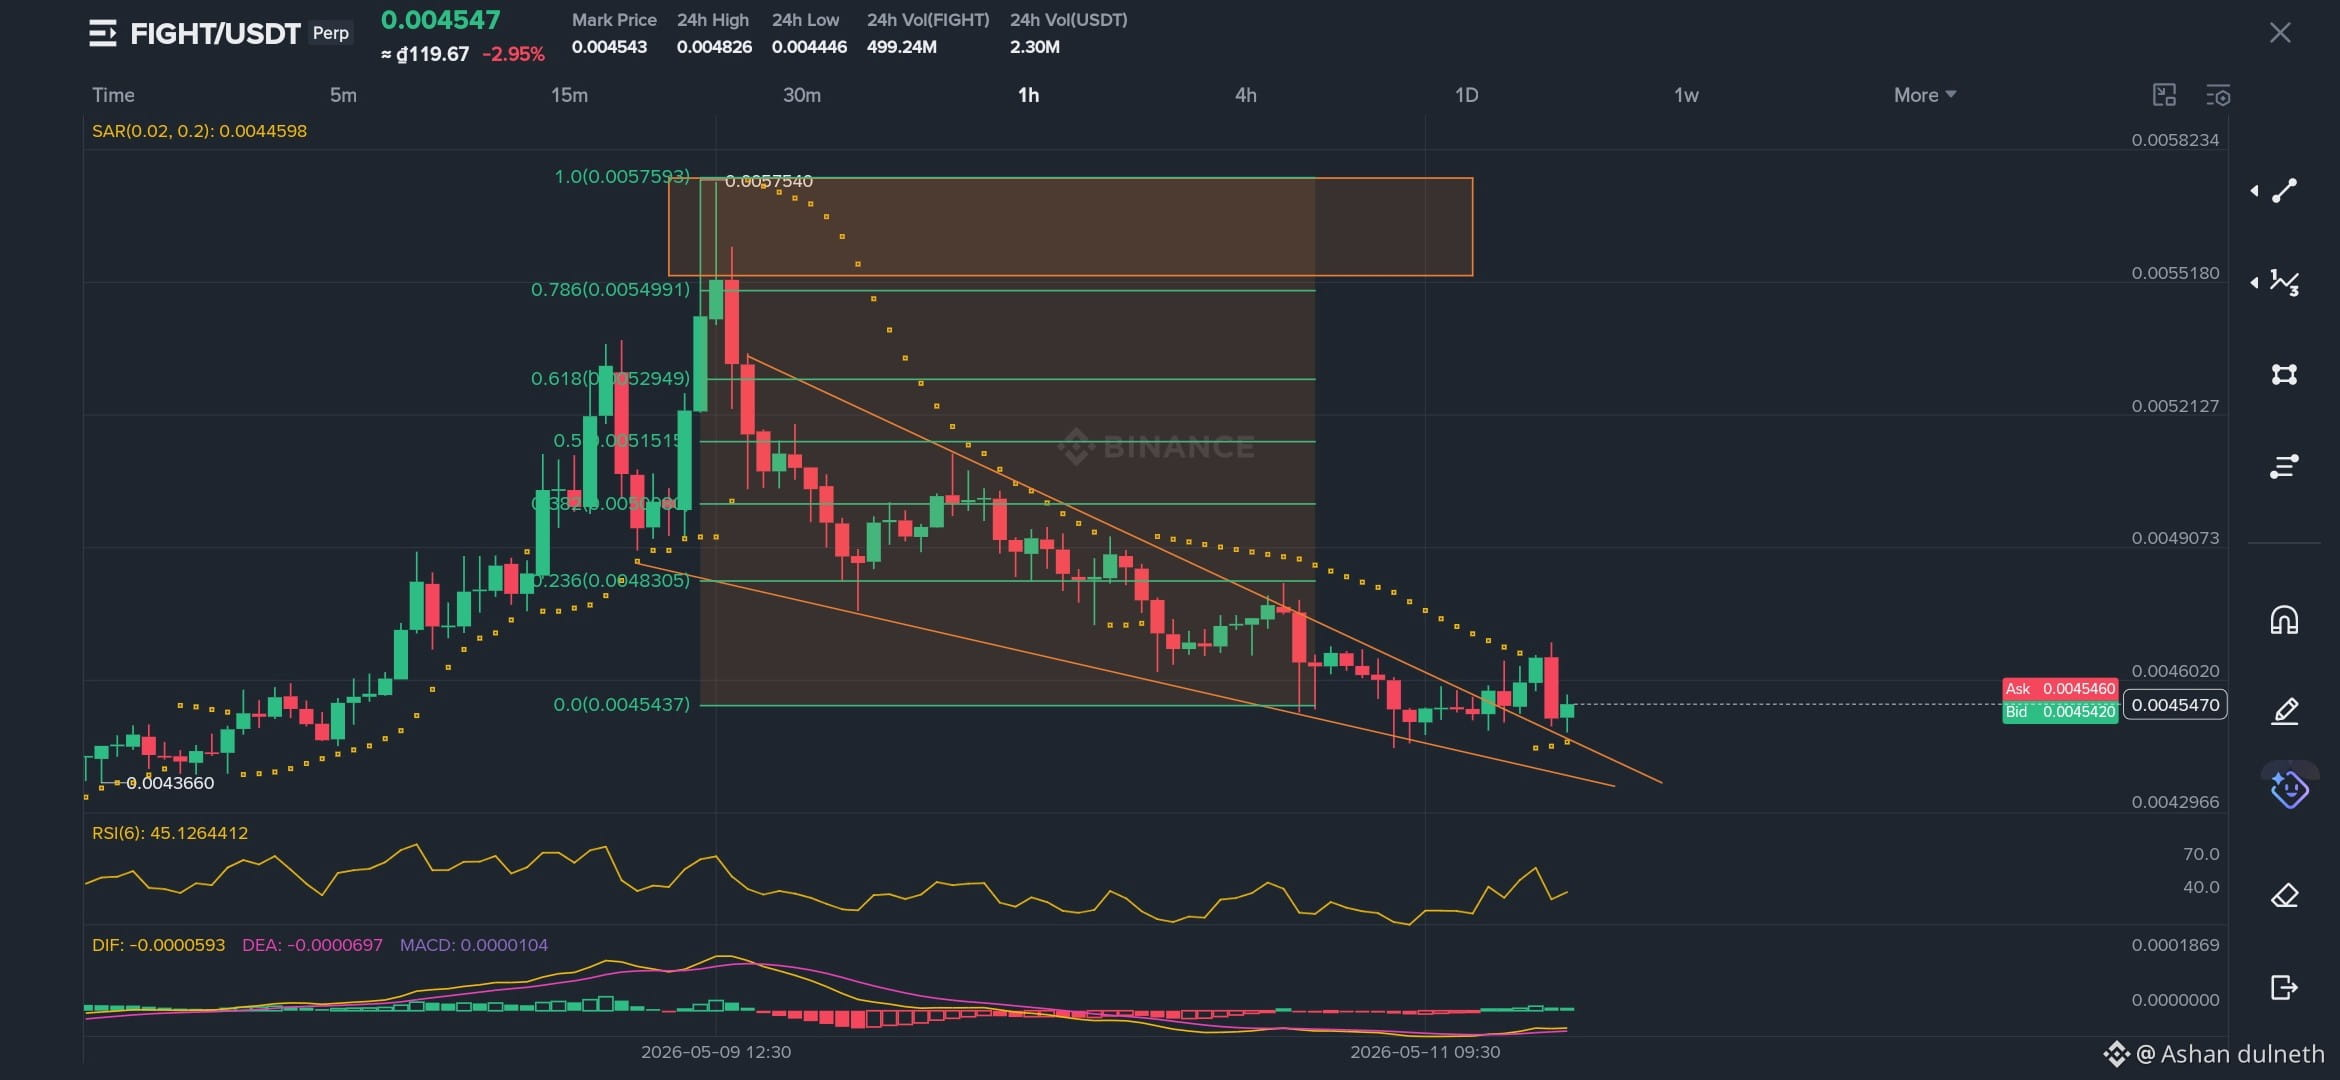2340x1080 pixels.
Task: Click the pencil edit drawing tool
Action: point(2285,711)
